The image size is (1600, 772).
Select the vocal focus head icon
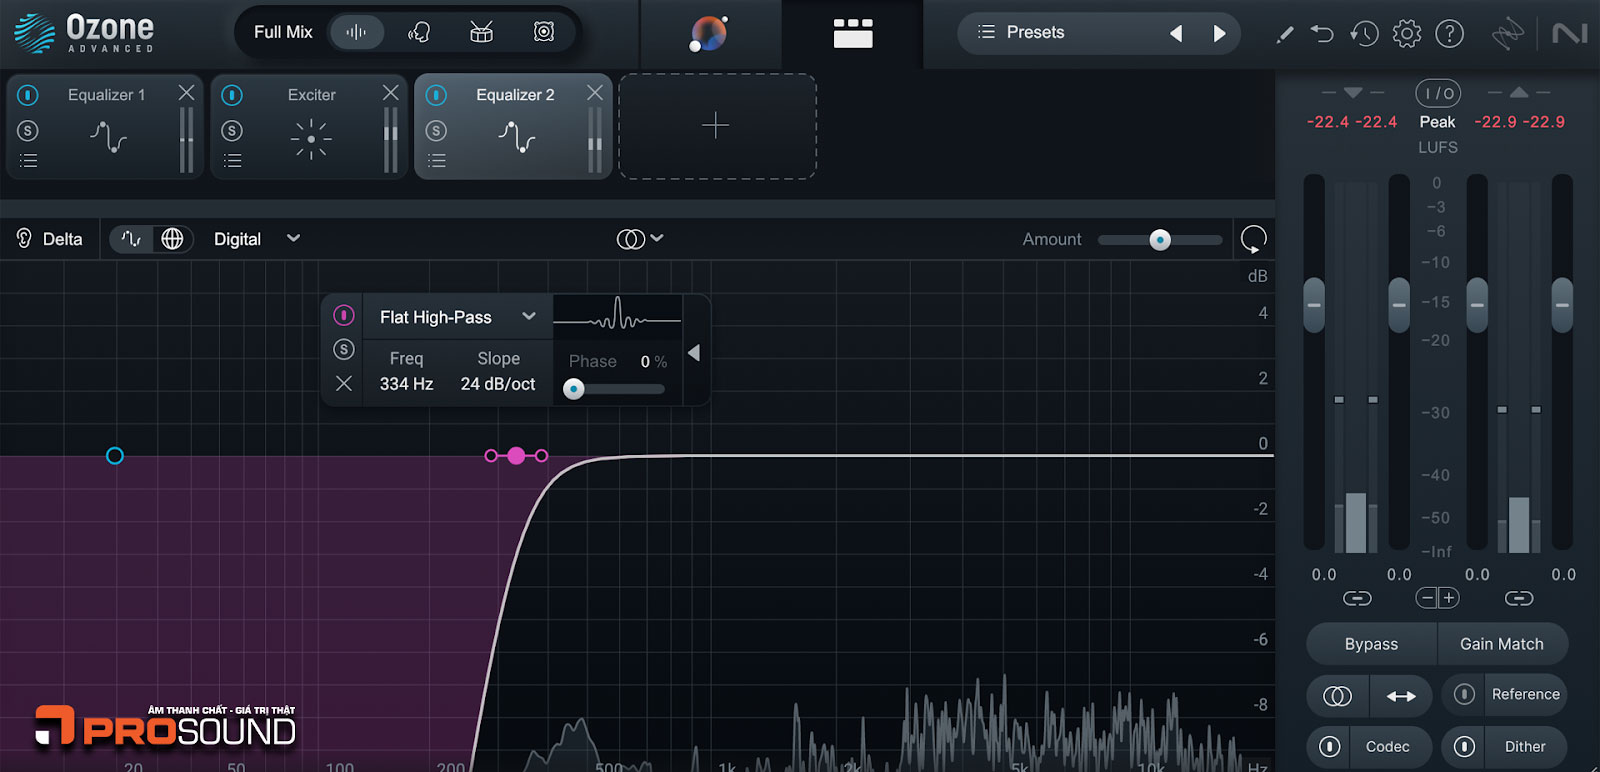(x=419, y=32)
